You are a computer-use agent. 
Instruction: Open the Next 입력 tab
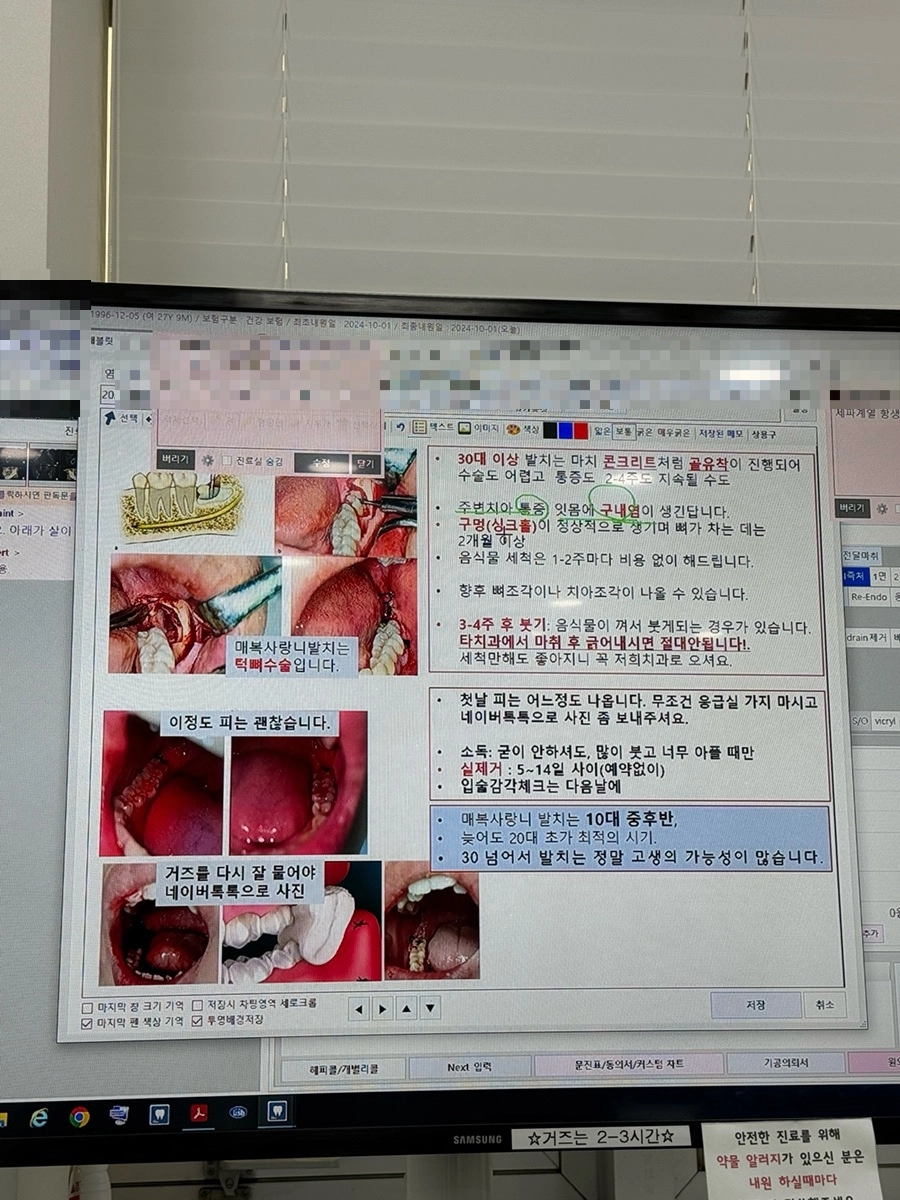[470, 1067]
